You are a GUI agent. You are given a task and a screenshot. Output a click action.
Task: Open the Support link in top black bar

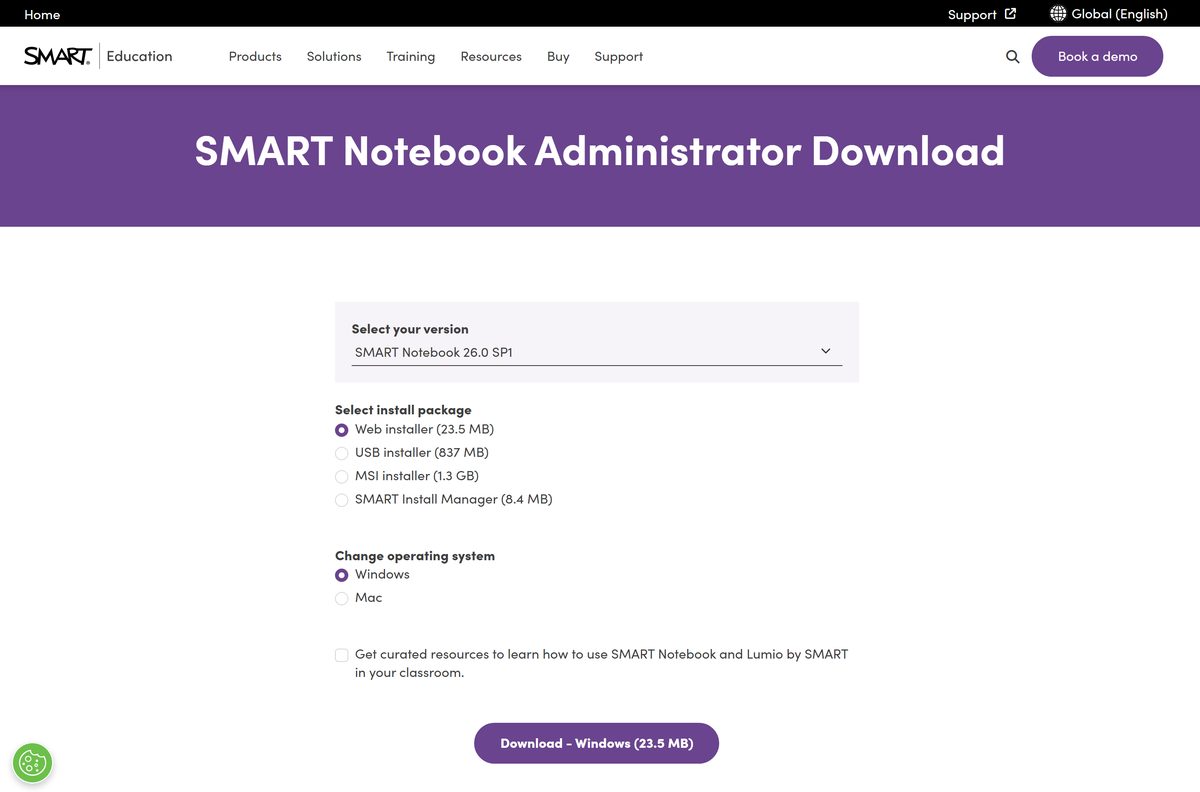tap(972, 14)
